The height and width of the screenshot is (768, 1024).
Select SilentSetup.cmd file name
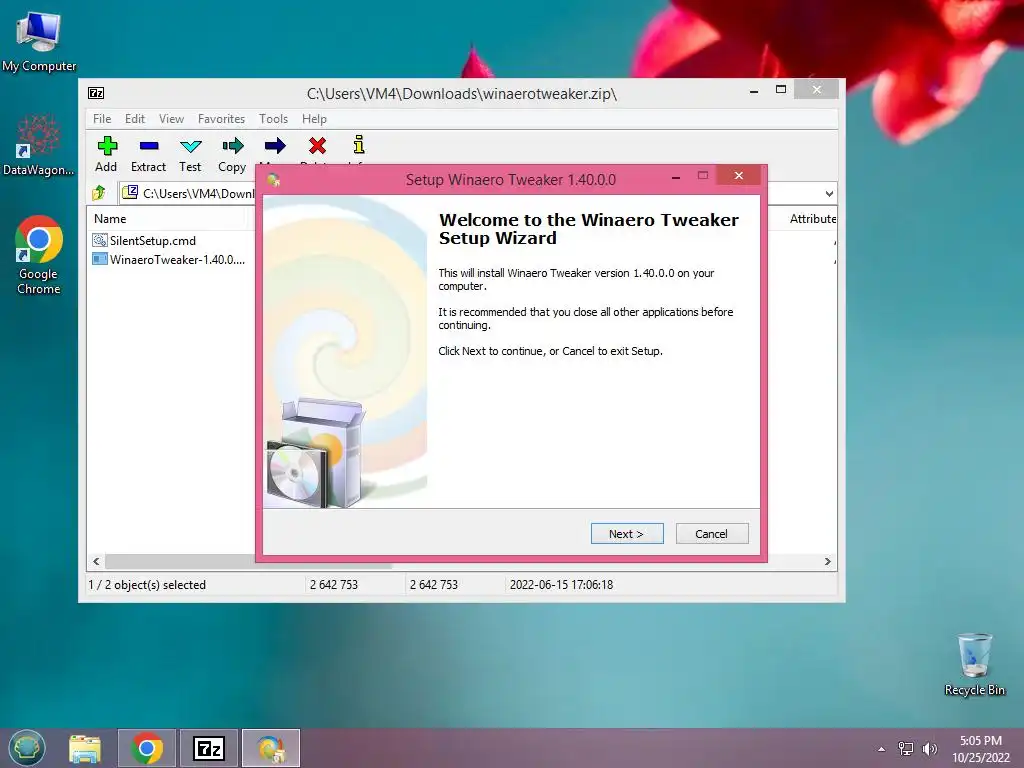(x=153, y=240)
